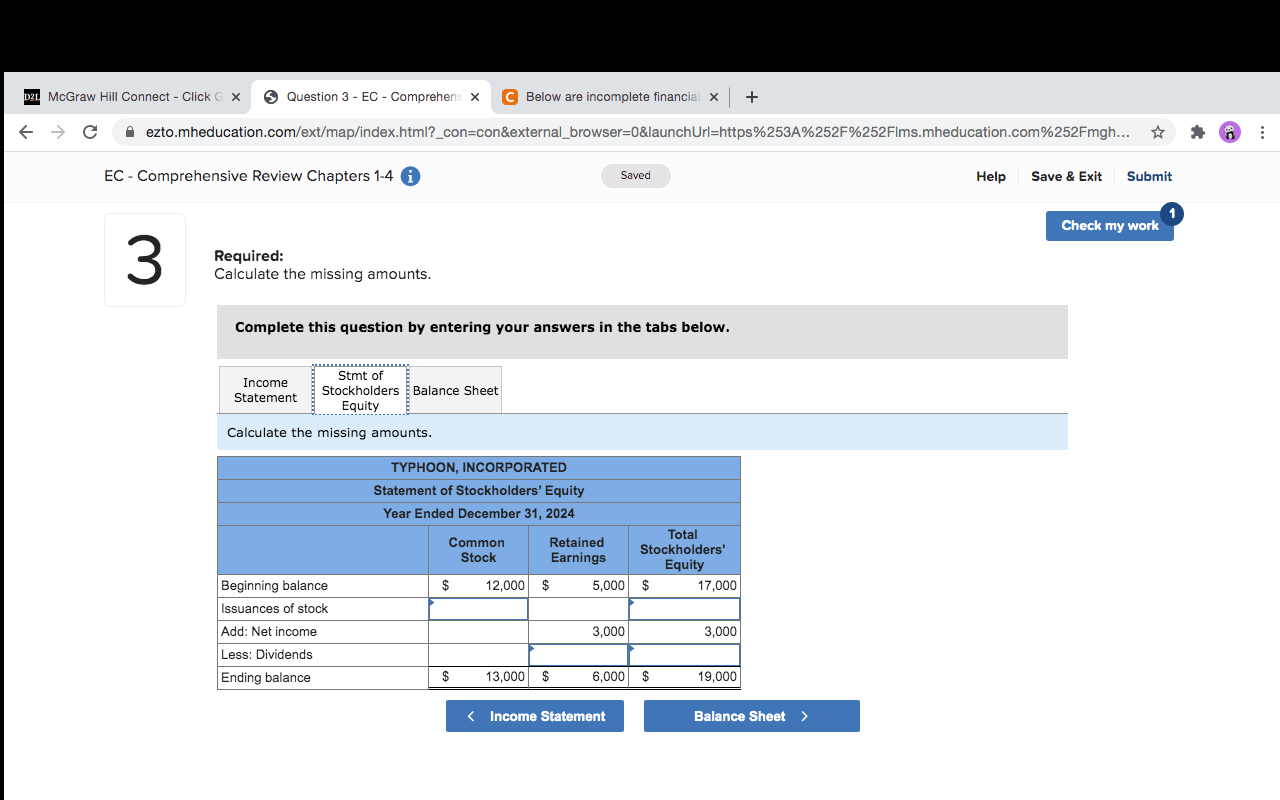
Task: Go forward using Balance Sheet button
Action: (752, 716)
